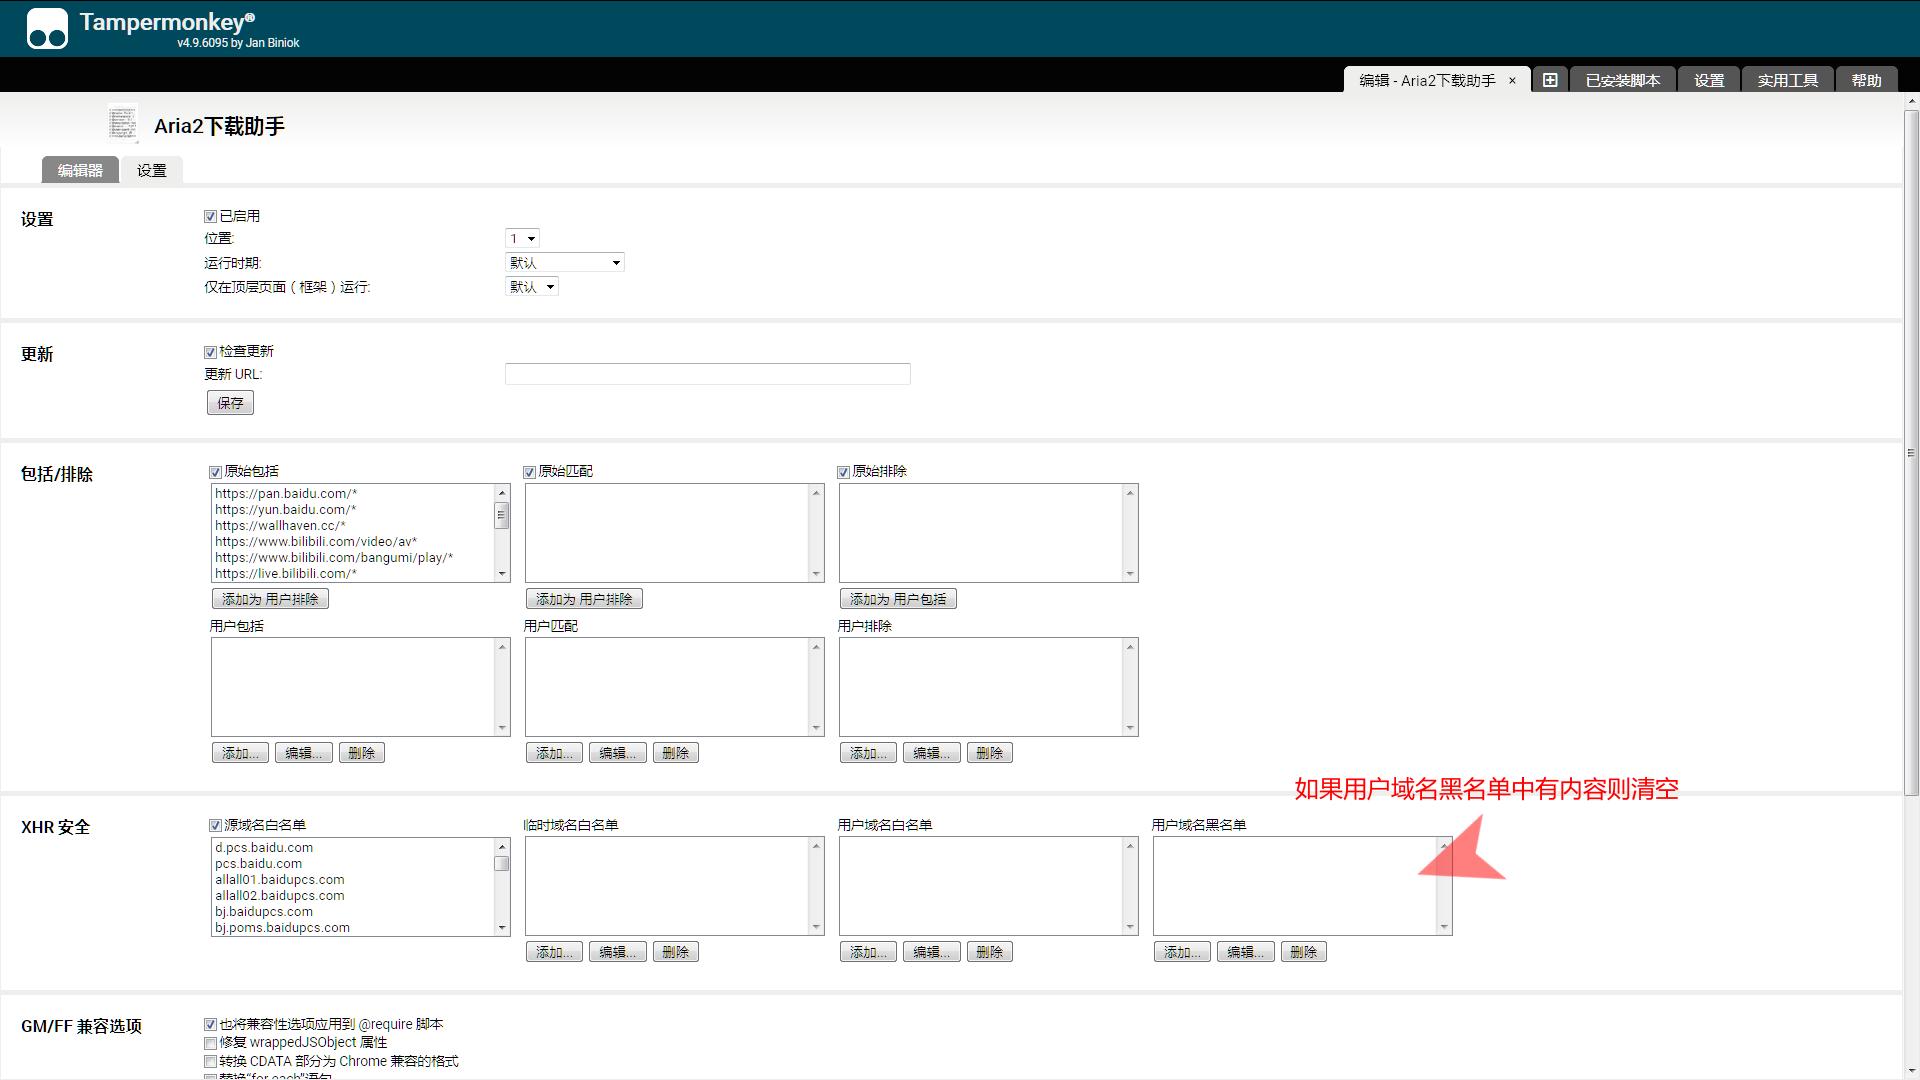Open 帮助 tab
Screen dimensions: 1920x1080
click(1866, 80)
